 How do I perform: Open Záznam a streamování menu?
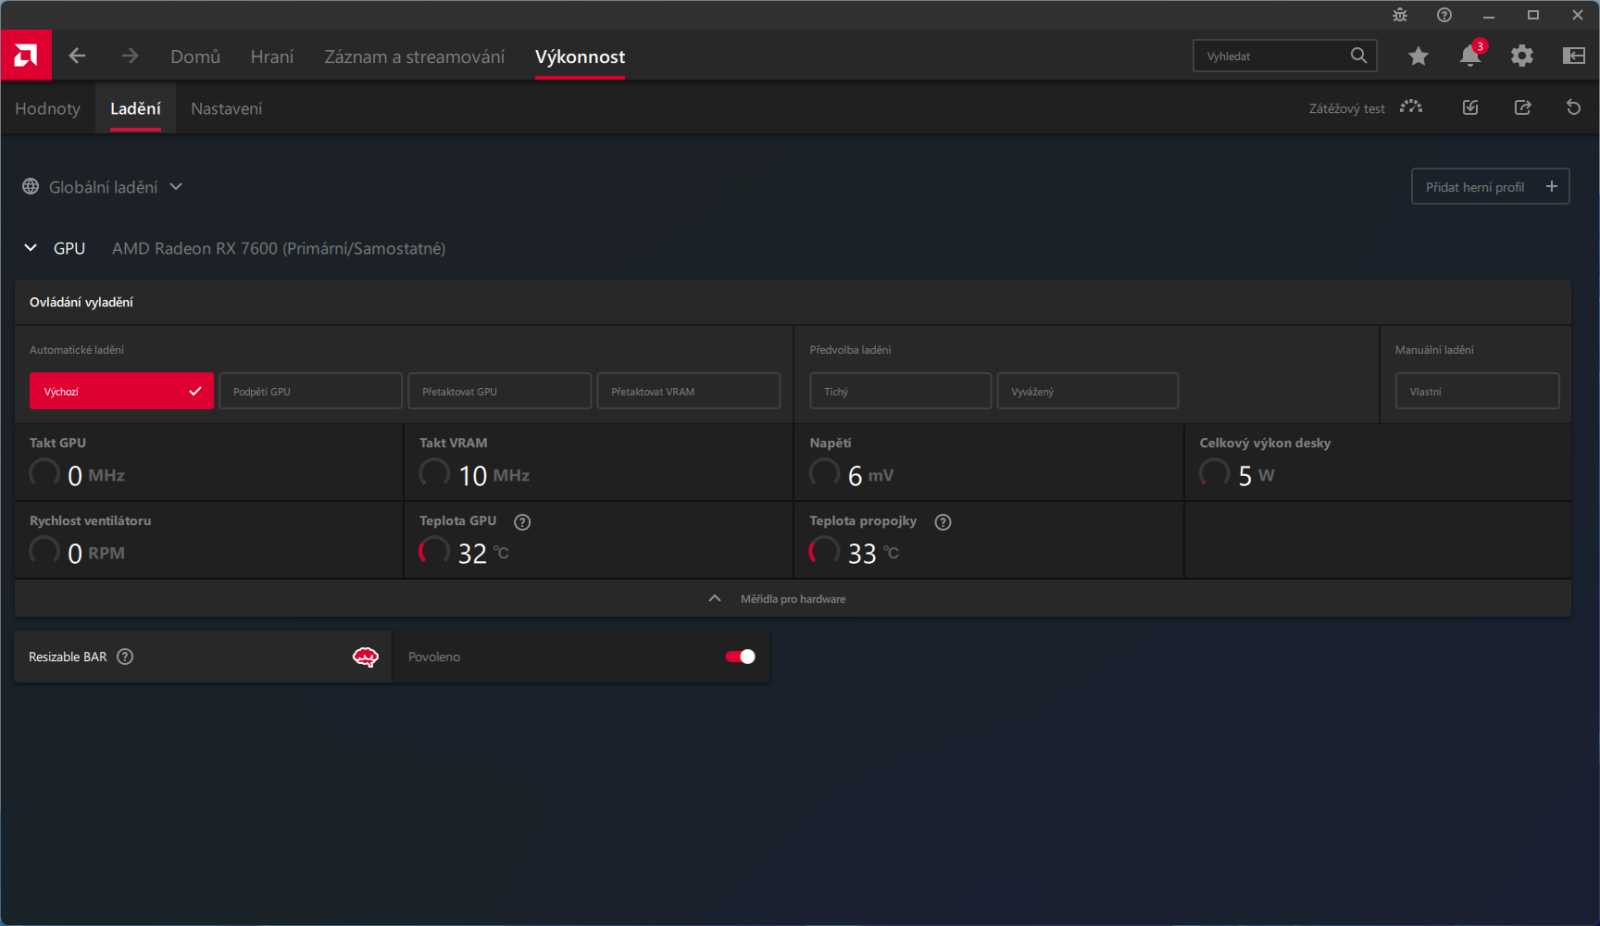pos(414,57)
